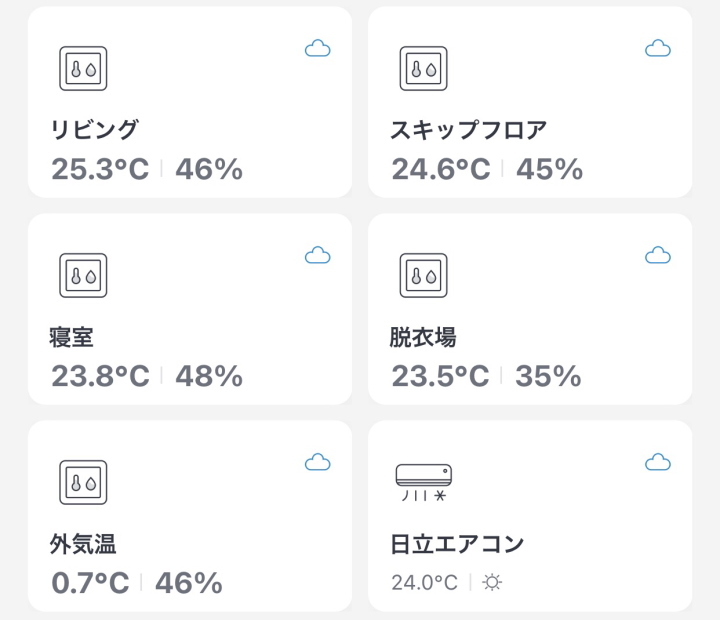Tap the 日立エアコン air conditioner icon
This screenshot has width=720, height=620.
coord(424,482)
